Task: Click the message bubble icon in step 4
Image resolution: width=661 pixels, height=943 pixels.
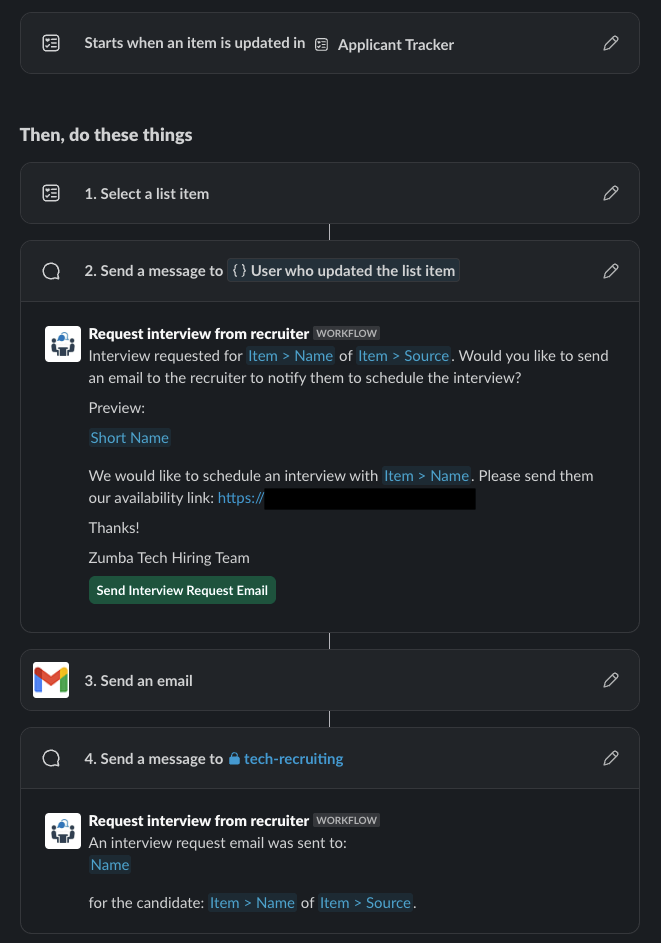Action: pyautogui.click(x=51, y=758)
